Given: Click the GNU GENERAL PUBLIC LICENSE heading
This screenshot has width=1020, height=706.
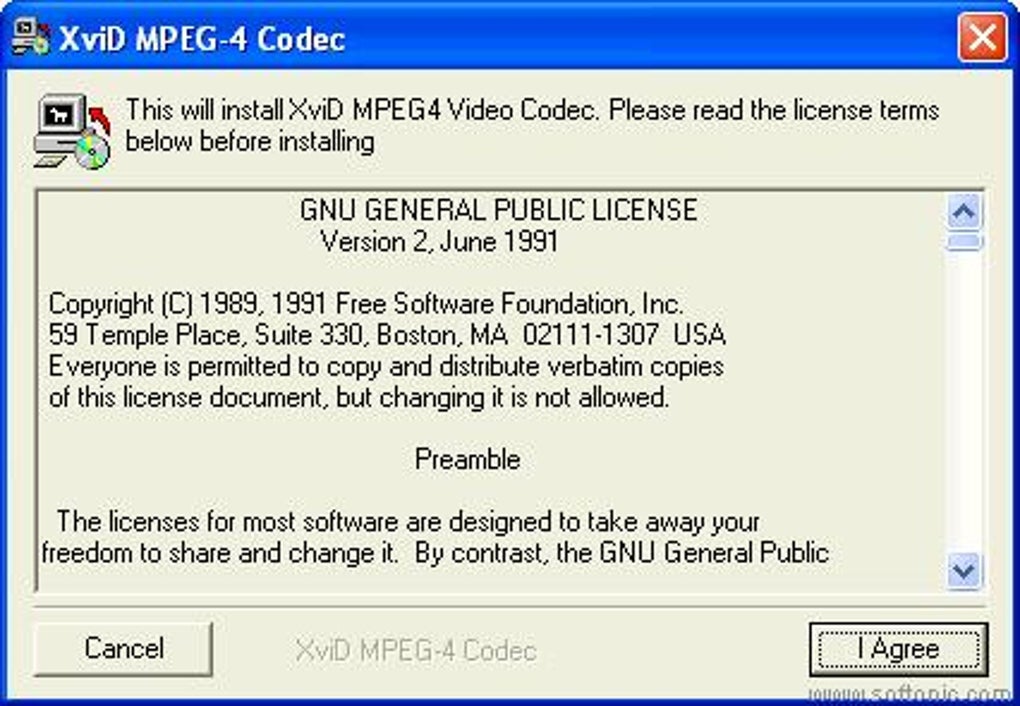Looking at the screenshot, I should (498, 210).
